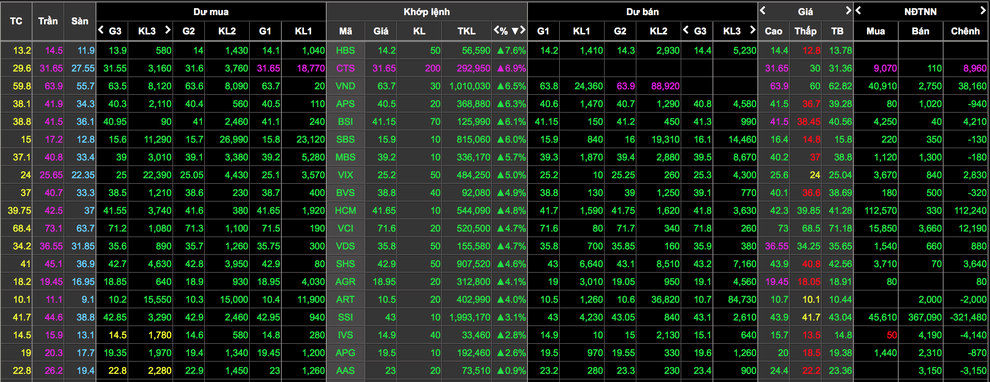Open the HBS stock symbol
This screenshot has width=990, height=382.
[x=345, y=51]
